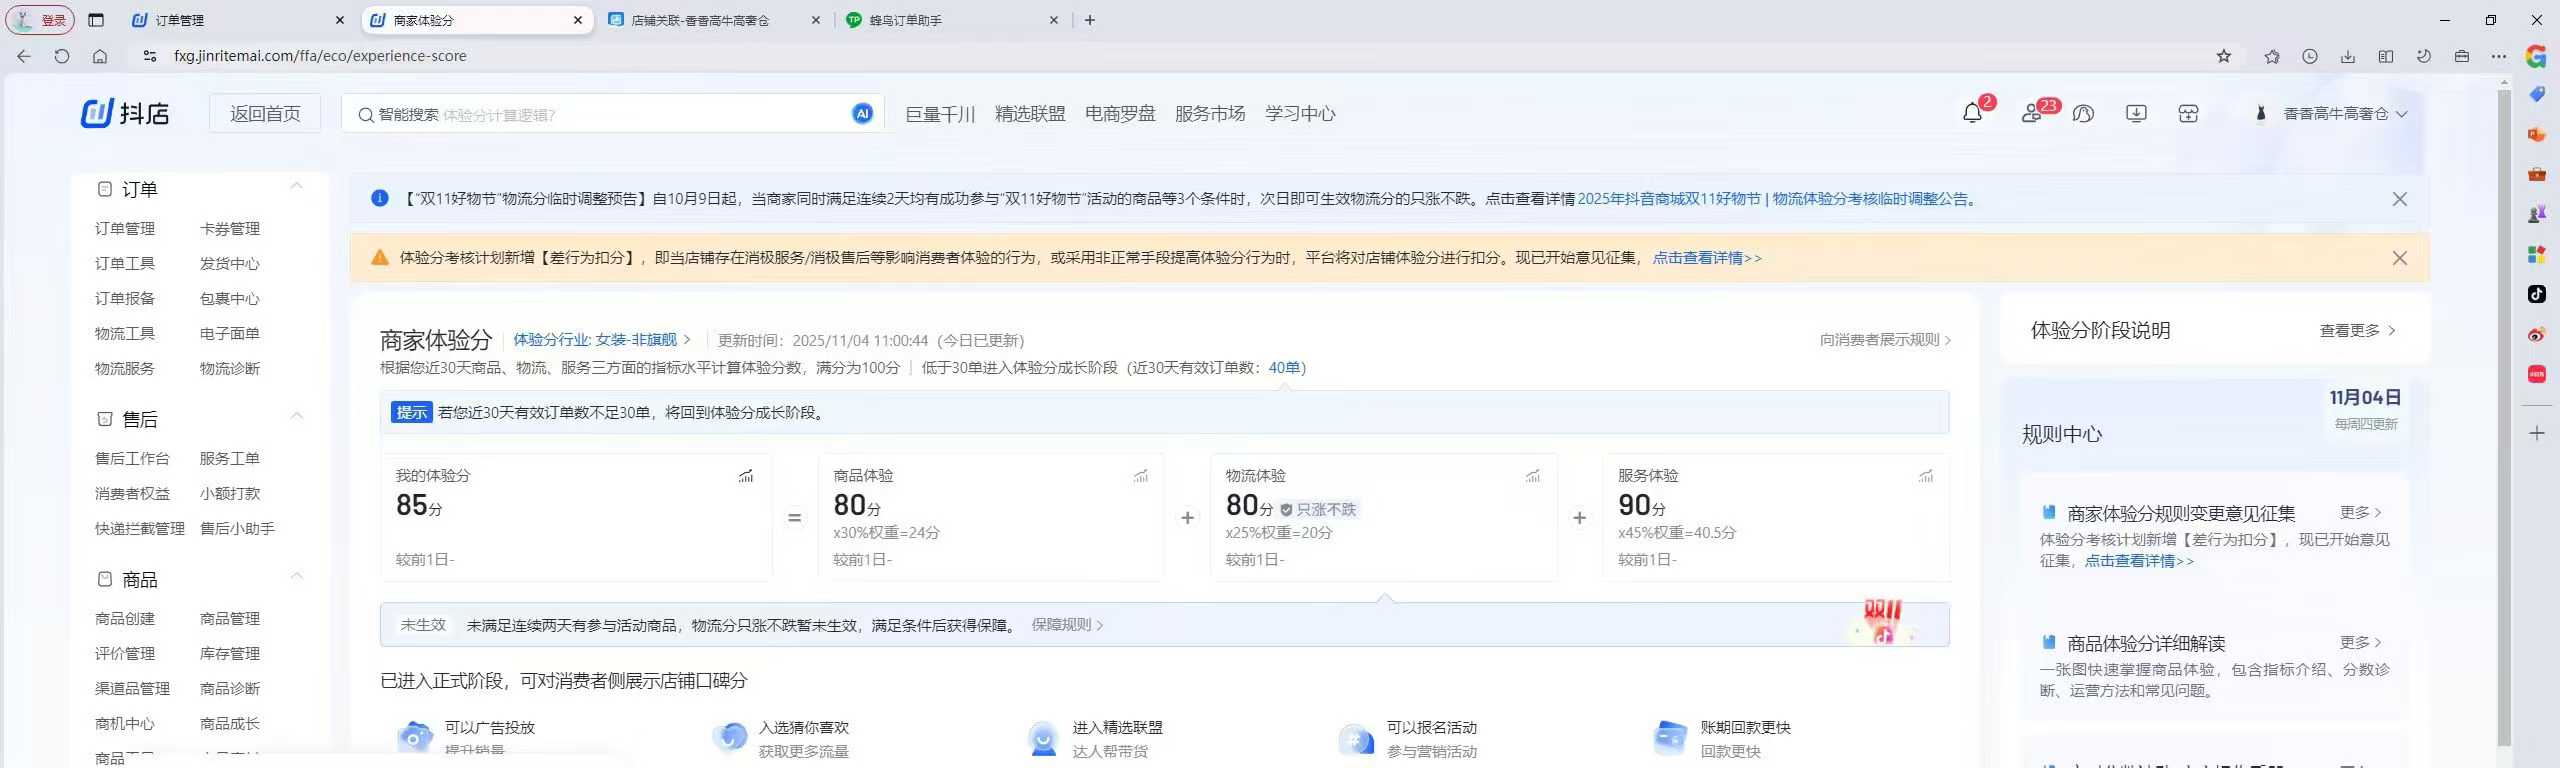Click the 返回首页 button
Image resolution: width=2560 pixels, height=768 pixels.
(x=265, y=114)
